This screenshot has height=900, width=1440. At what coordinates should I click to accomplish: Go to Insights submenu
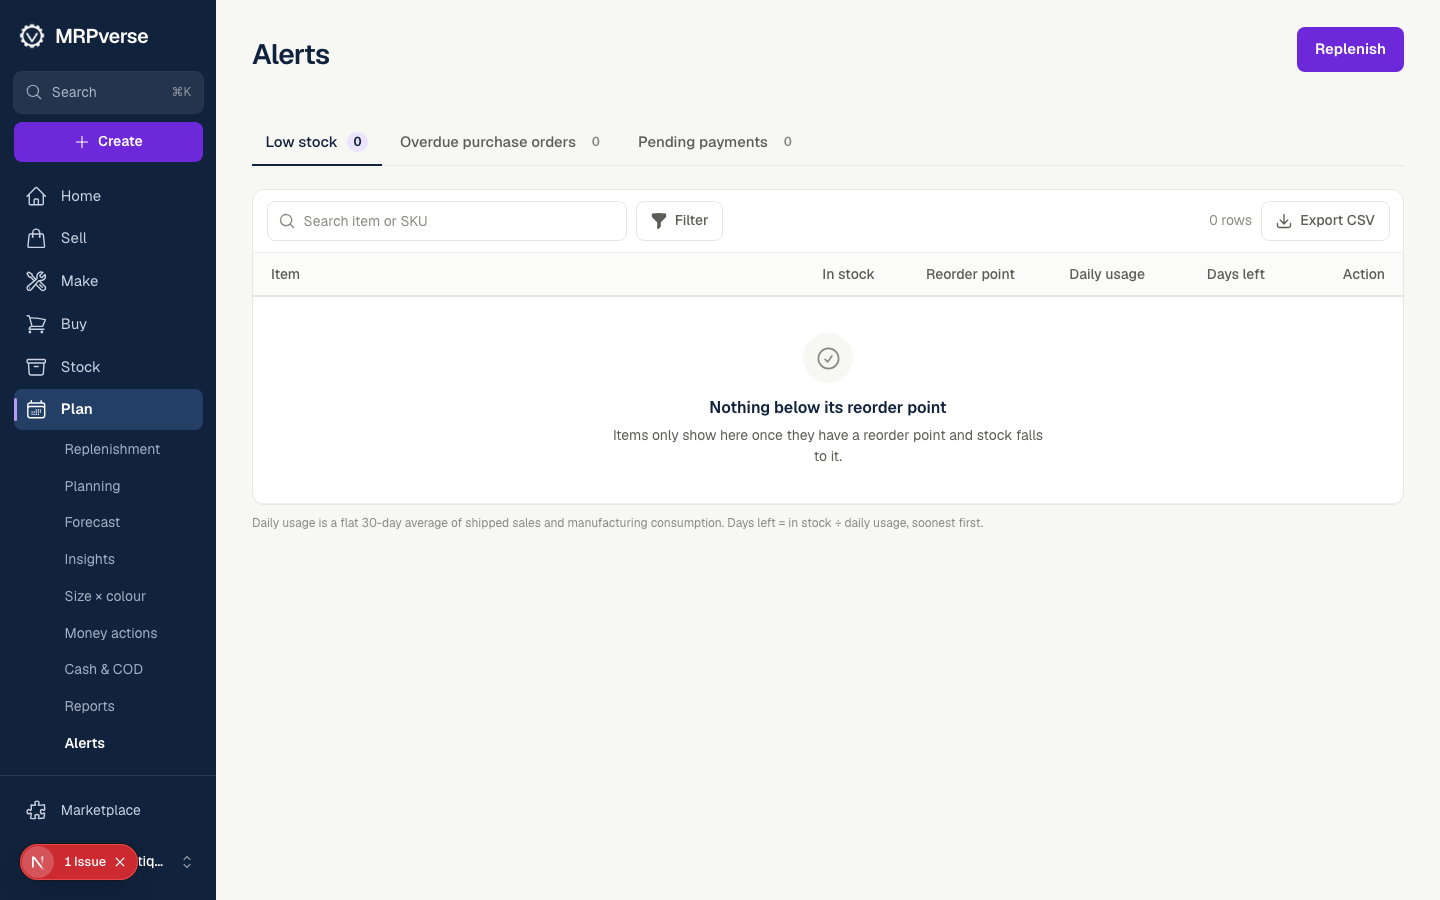[89, 559]
